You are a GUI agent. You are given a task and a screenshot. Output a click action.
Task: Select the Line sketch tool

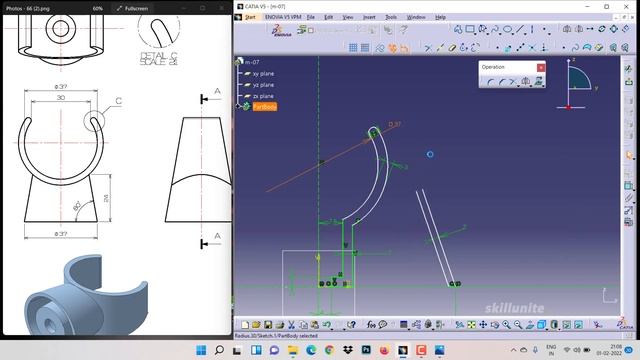(520, 29)
